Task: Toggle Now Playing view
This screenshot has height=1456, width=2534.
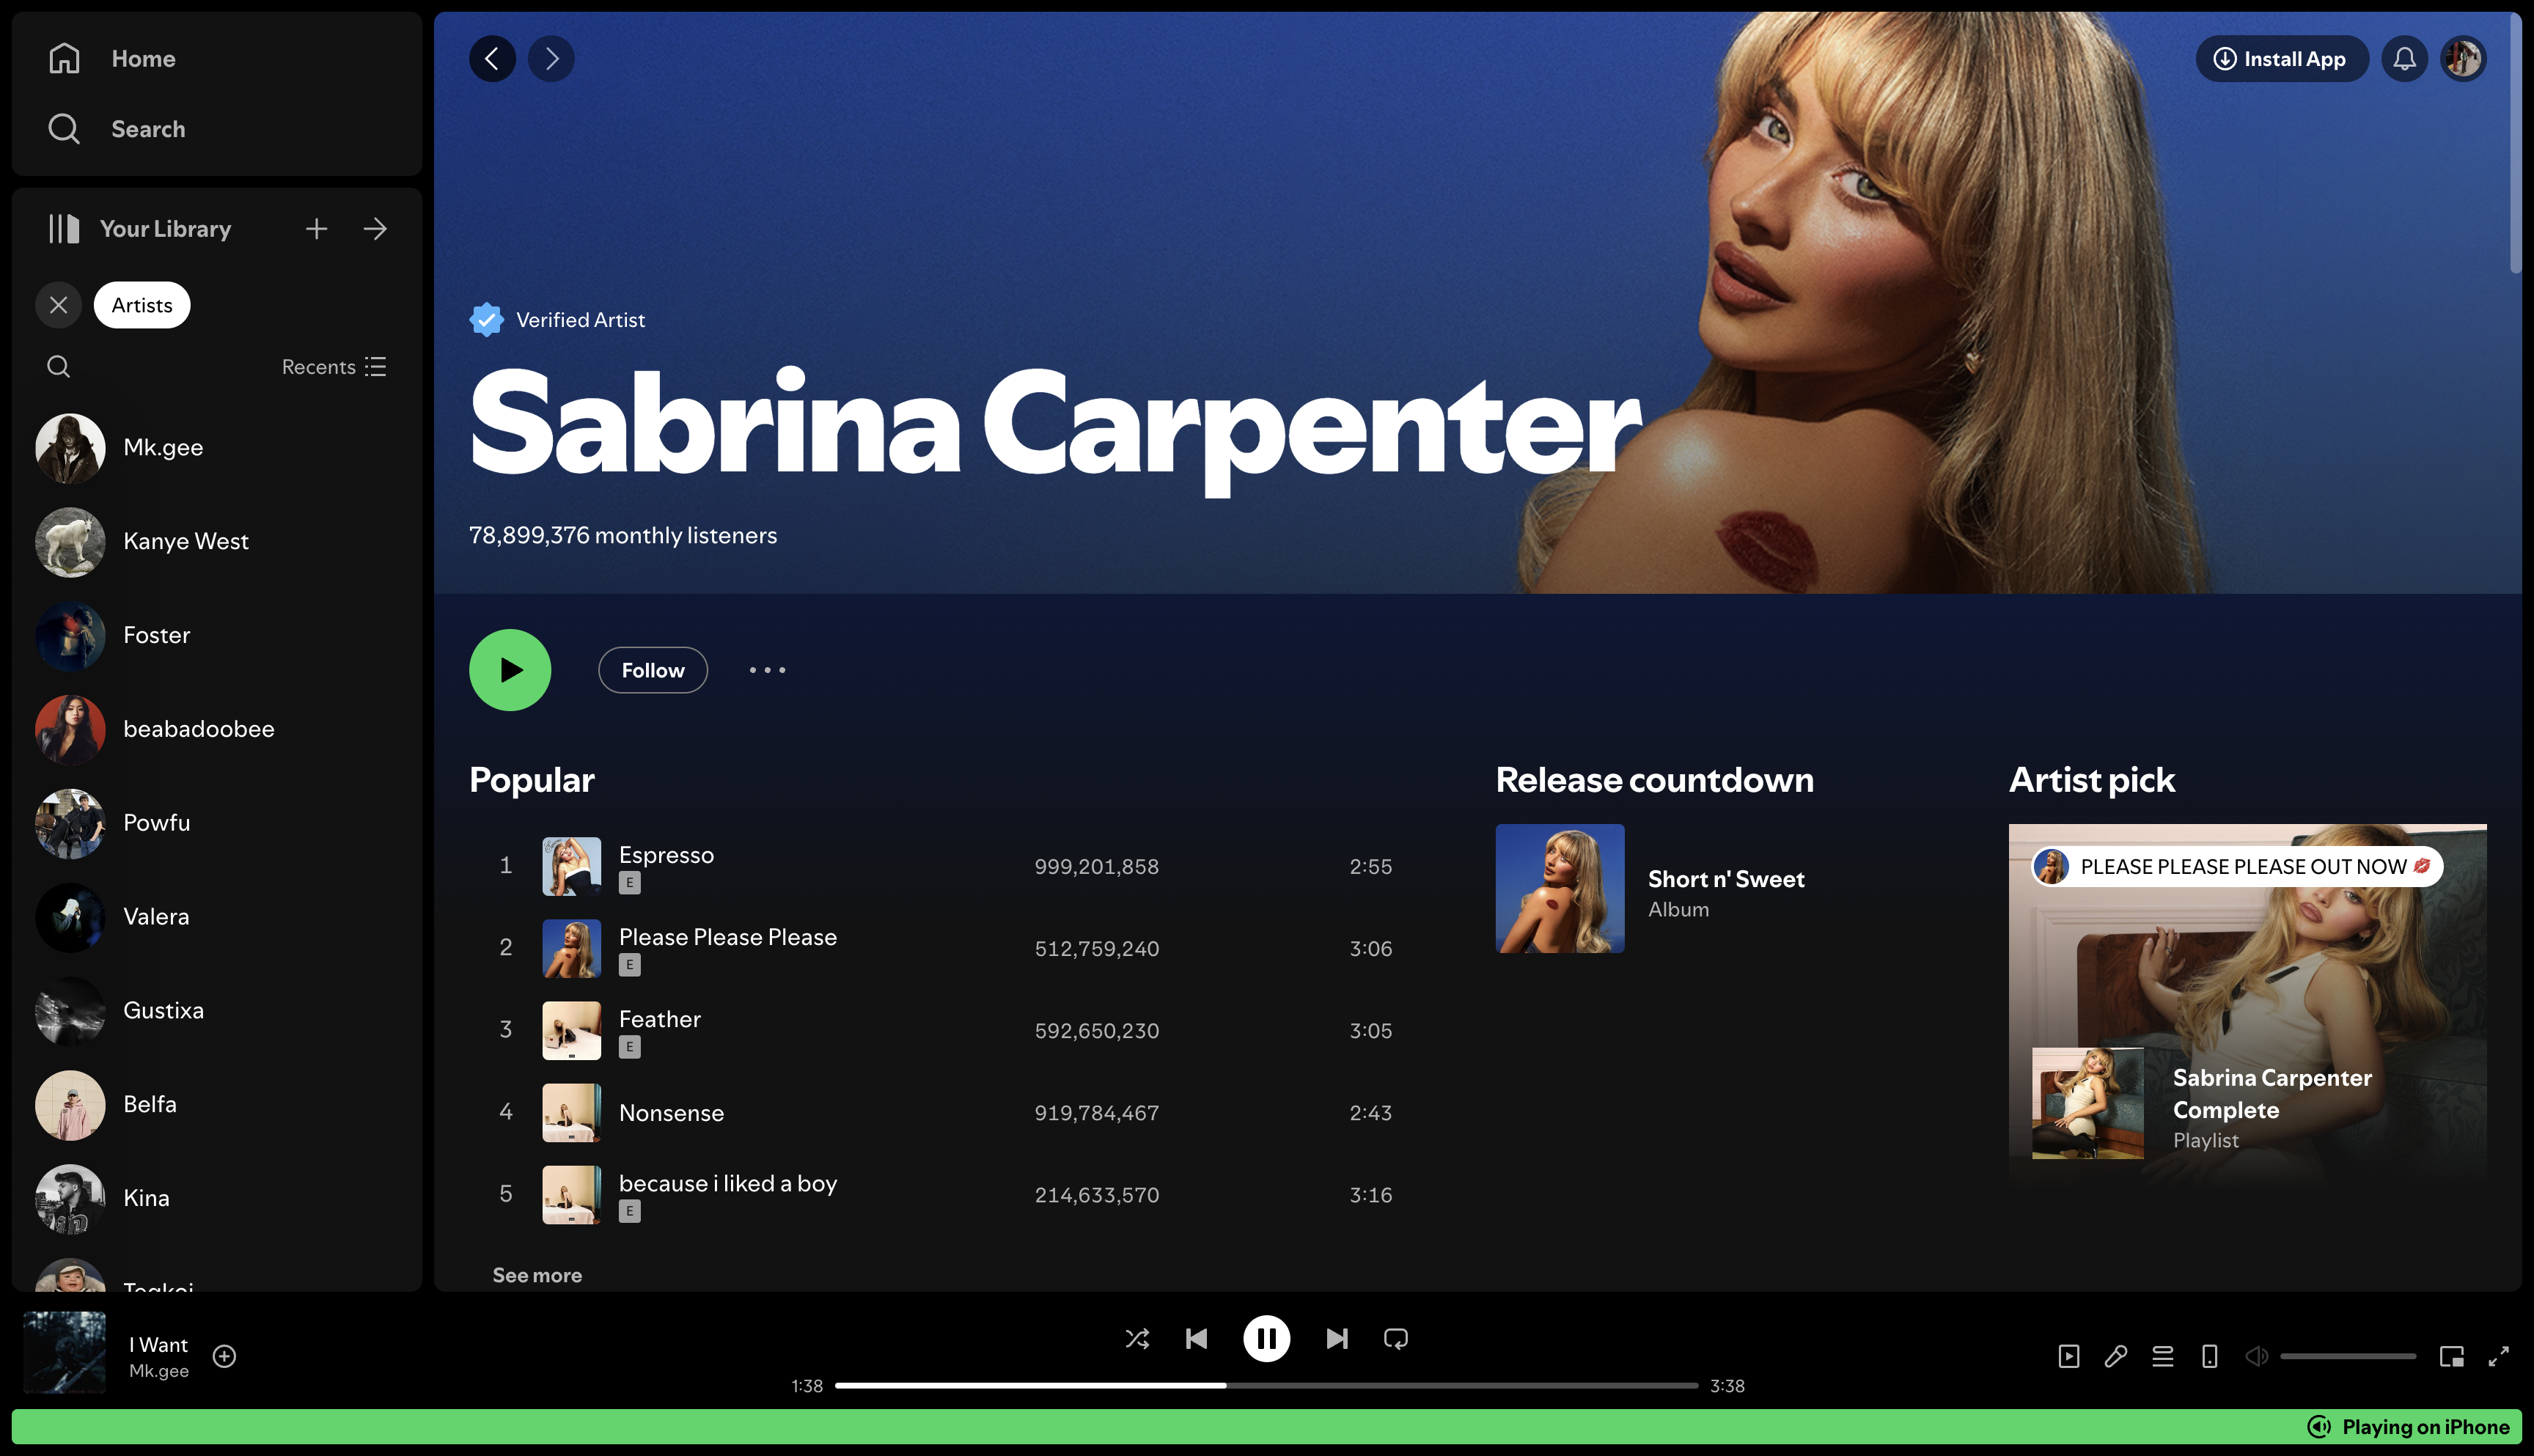Action: pyautogui.click(x=2069, y=1356)
